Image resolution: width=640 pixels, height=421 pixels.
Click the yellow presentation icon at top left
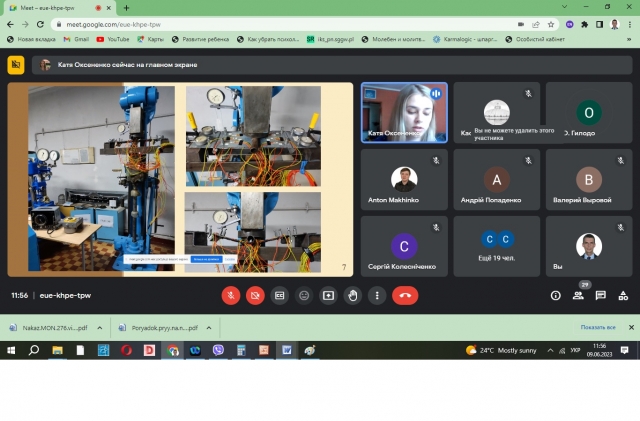(16, 65)
